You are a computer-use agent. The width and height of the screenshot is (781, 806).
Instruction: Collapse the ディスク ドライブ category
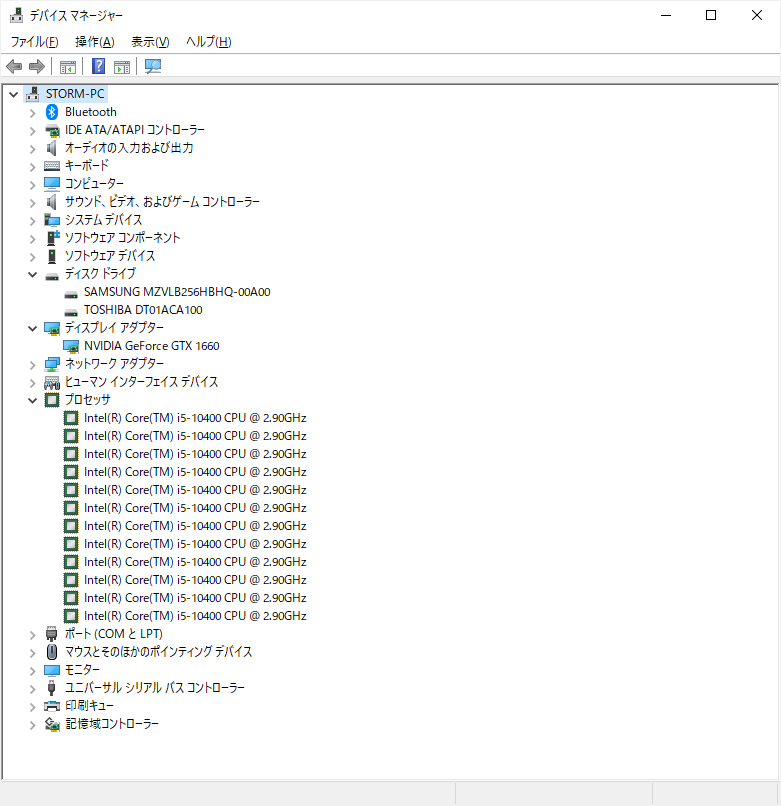click(32, 274)
